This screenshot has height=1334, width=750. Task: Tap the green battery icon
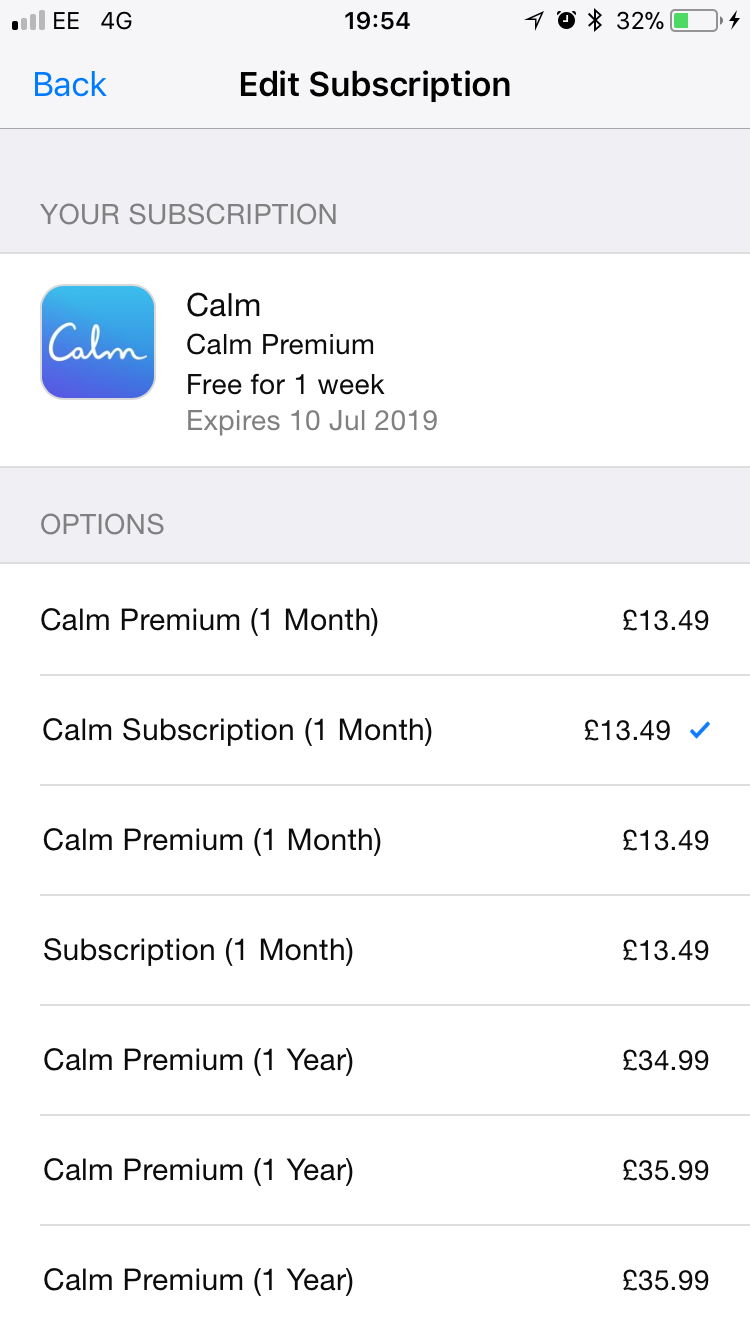[697, 20]
